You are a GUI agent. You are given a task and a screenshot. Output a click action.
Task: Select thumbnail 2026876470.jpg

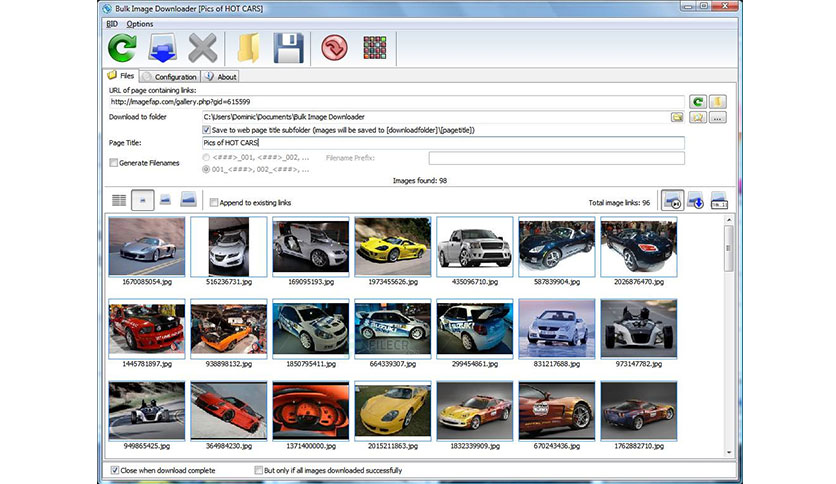(x=639, y=246)
